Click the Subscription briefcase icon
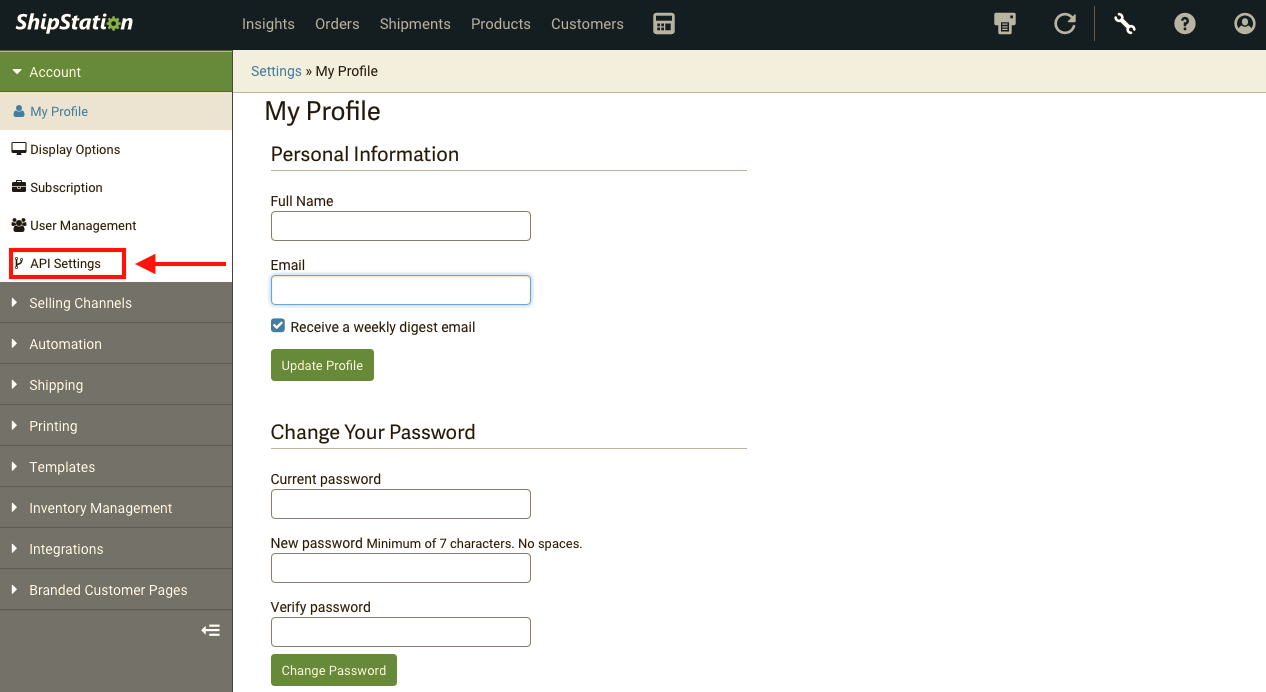The width and height of the screenshot is (1266, 692). pos(19,187)
